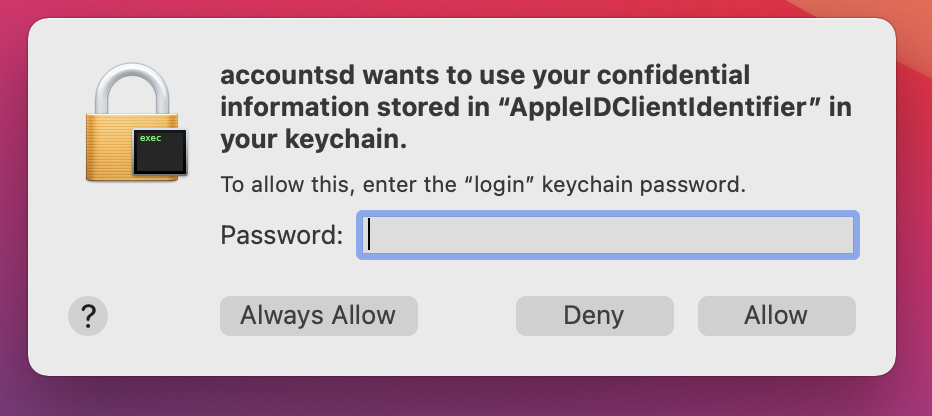Click the green "exec" text on badge
Image resolution: width=932 pixels, height=416 pixels.
tap(150, 138)
